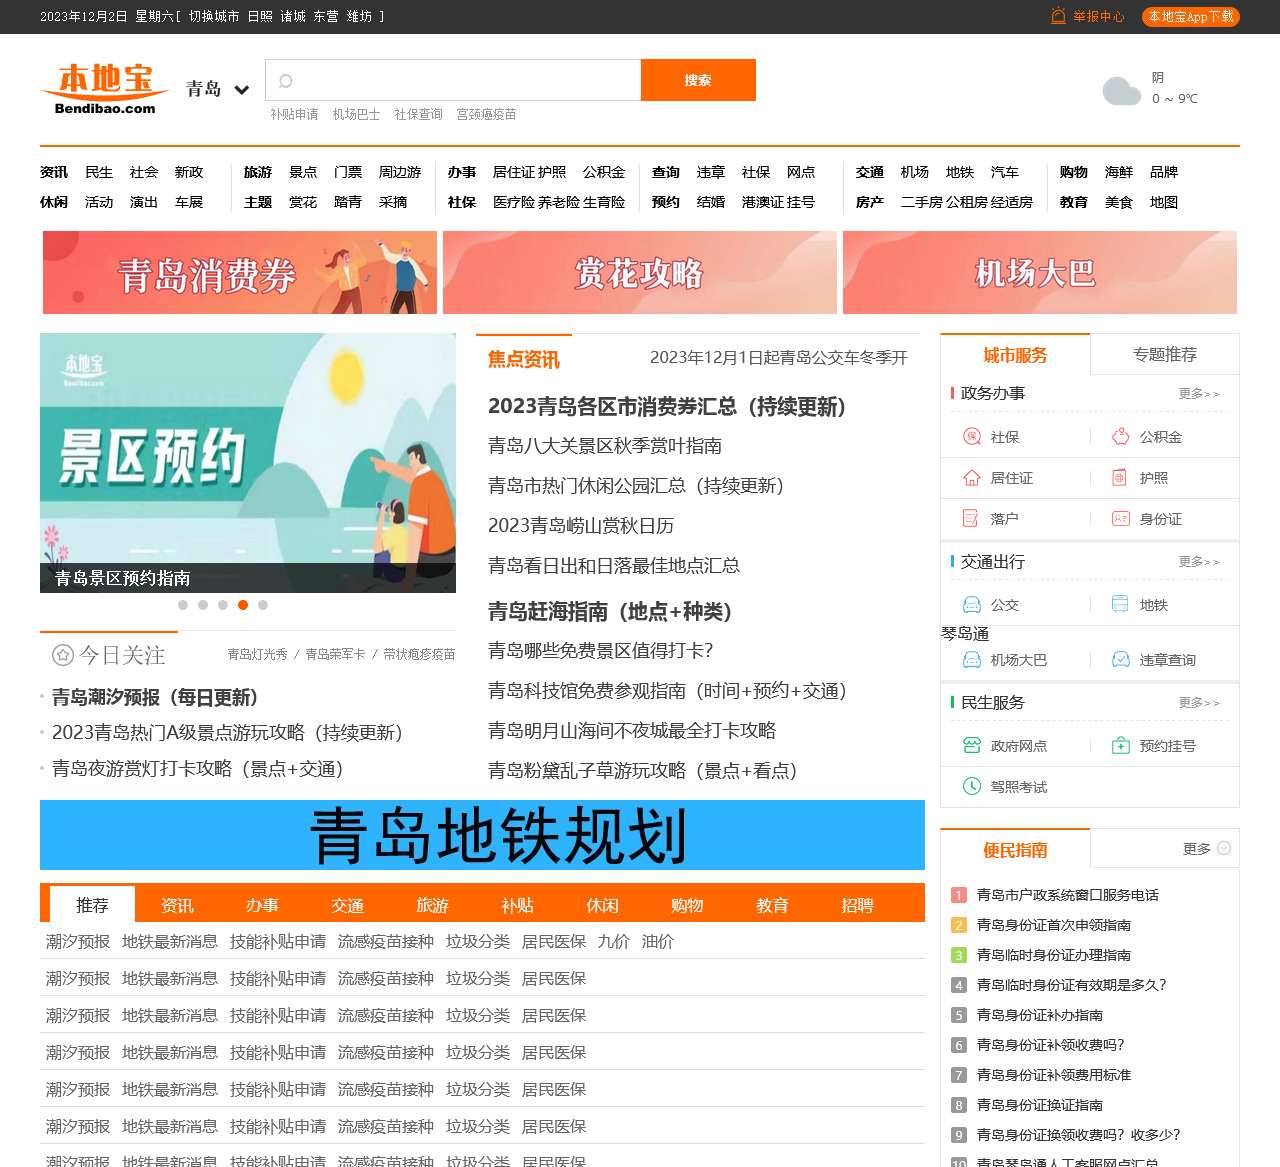
Task: Open the 社保 service icon
Action: pyautogui.click(x=971, y=437)
